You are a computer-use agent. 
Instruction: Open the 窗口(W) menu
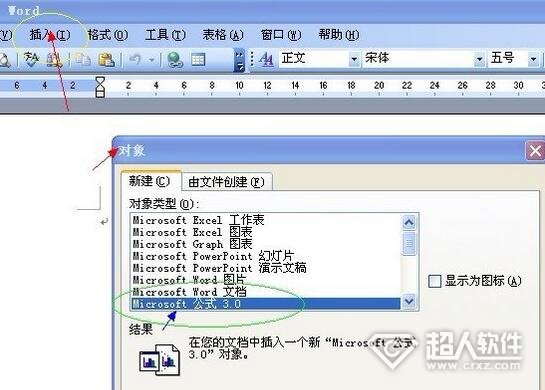(x=281, y=35)
